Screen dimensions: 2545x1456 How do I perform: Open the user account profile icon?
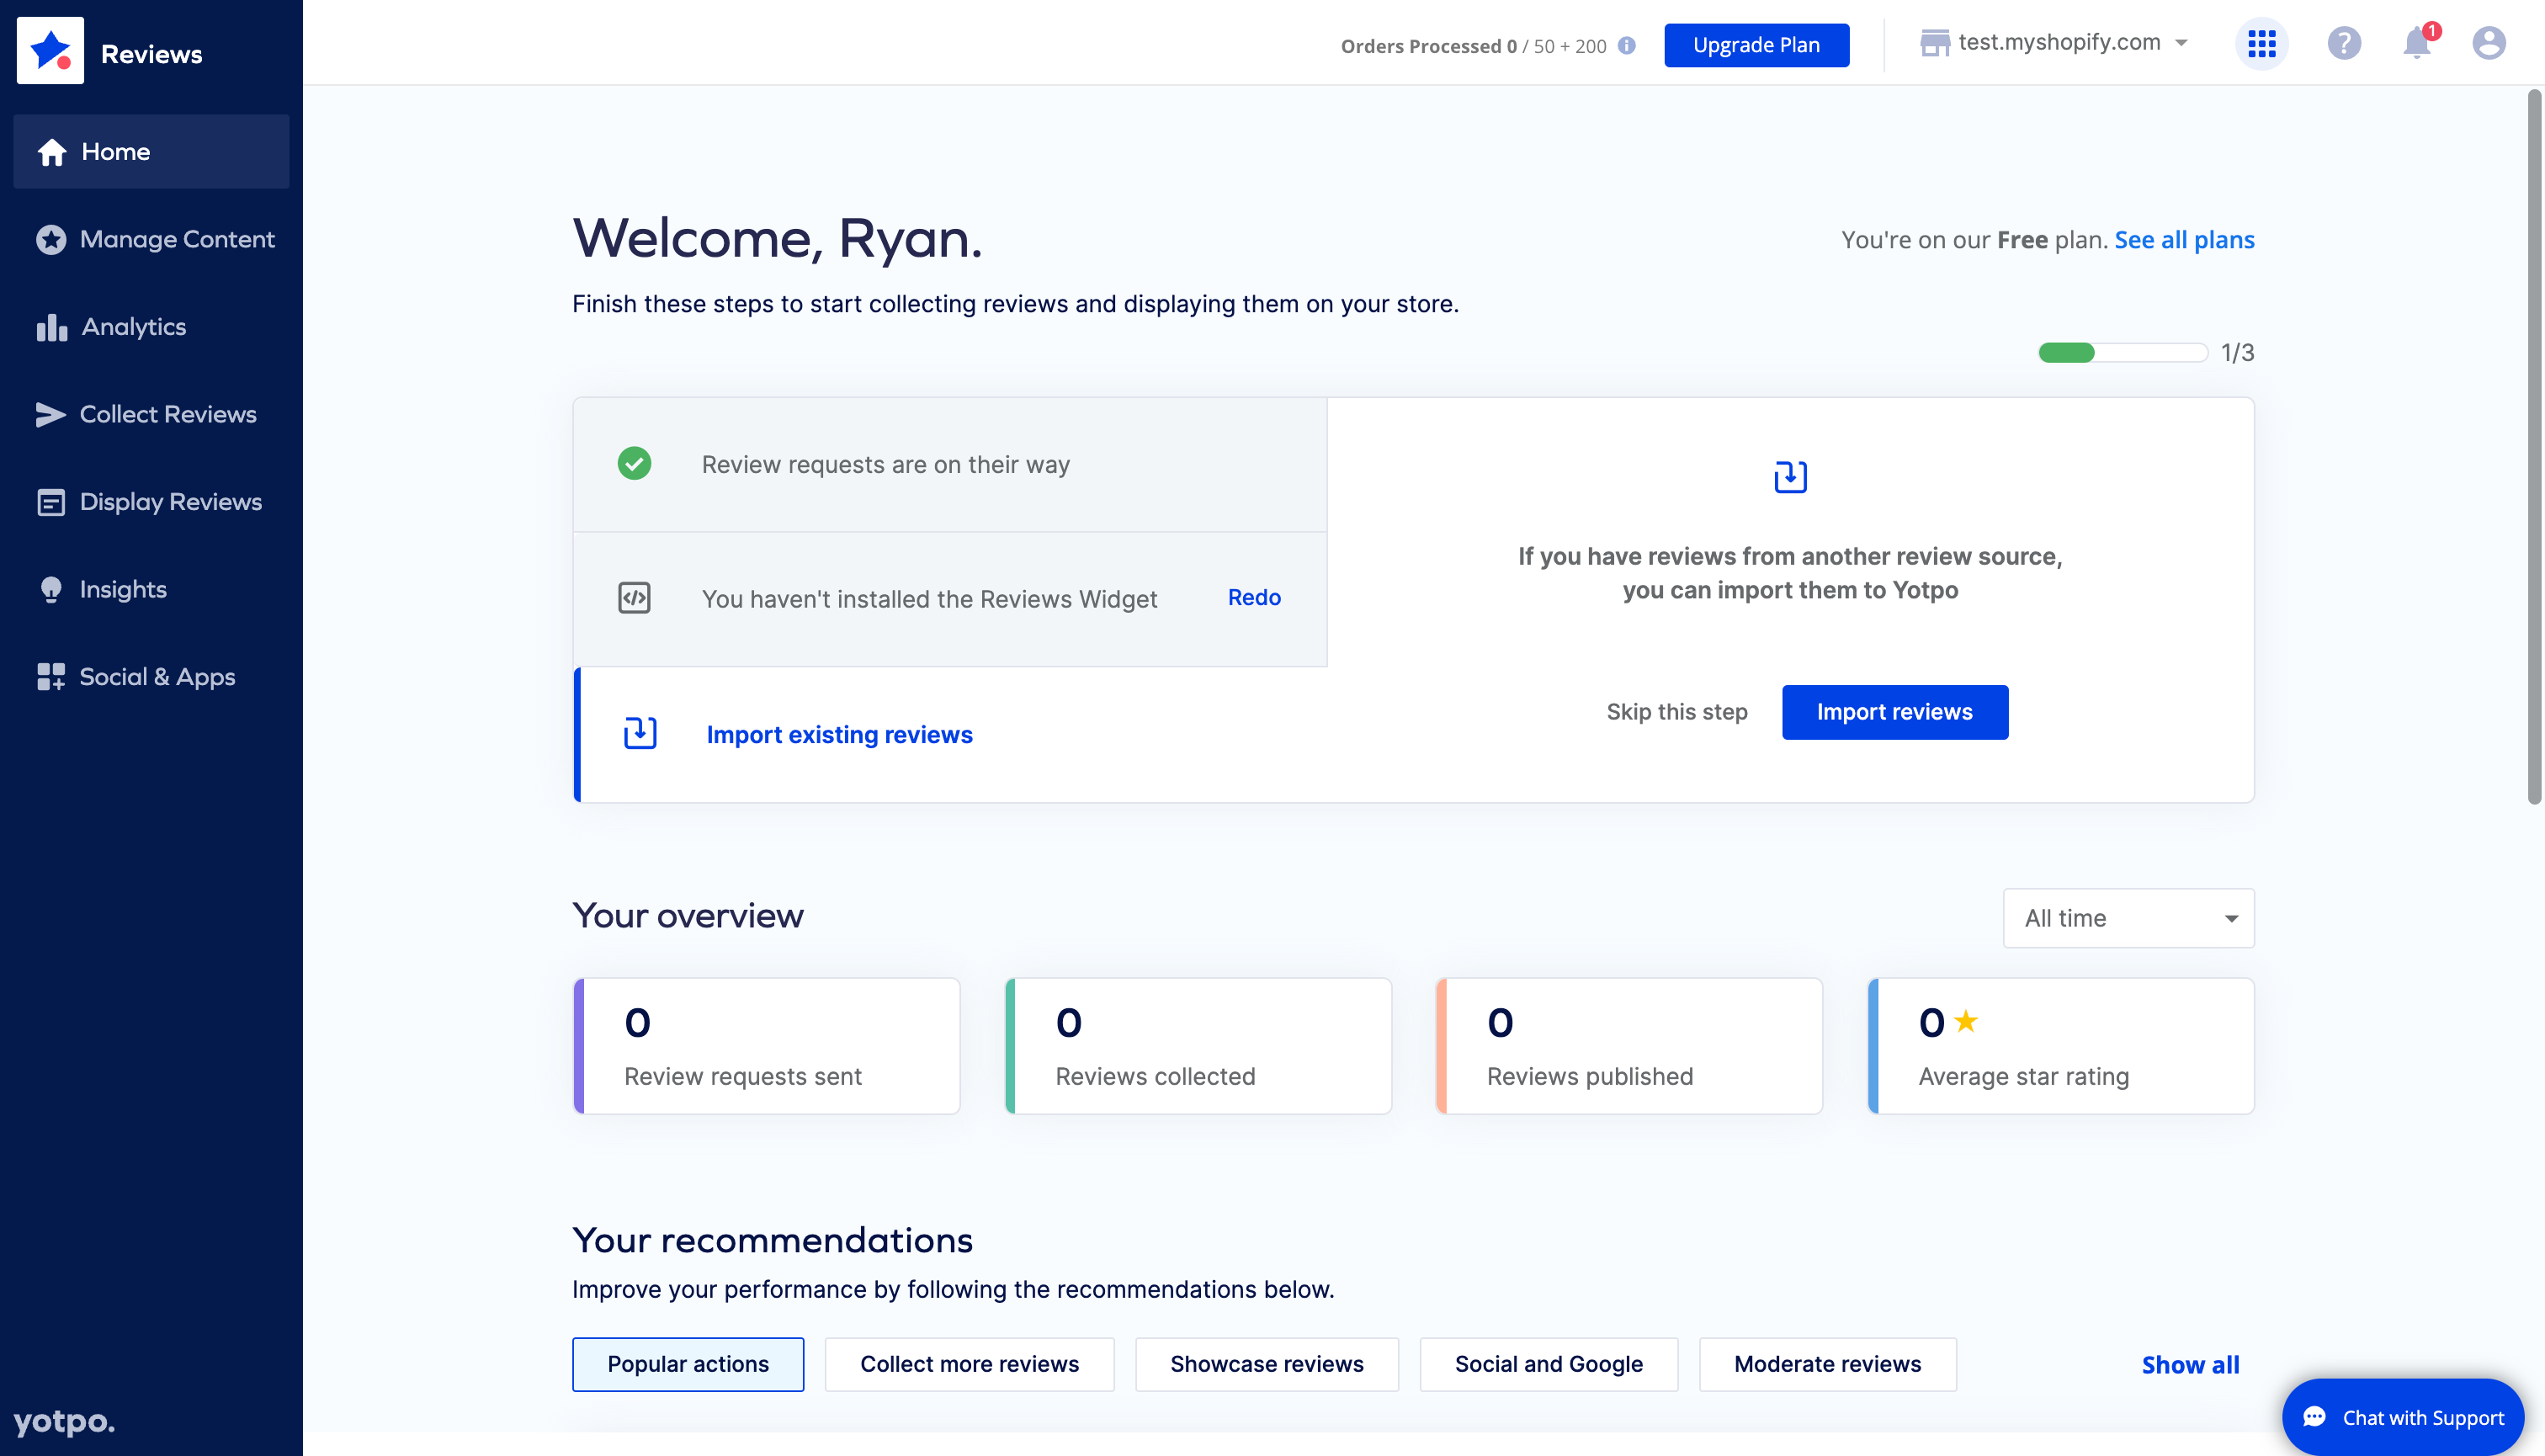[2489, 44]
